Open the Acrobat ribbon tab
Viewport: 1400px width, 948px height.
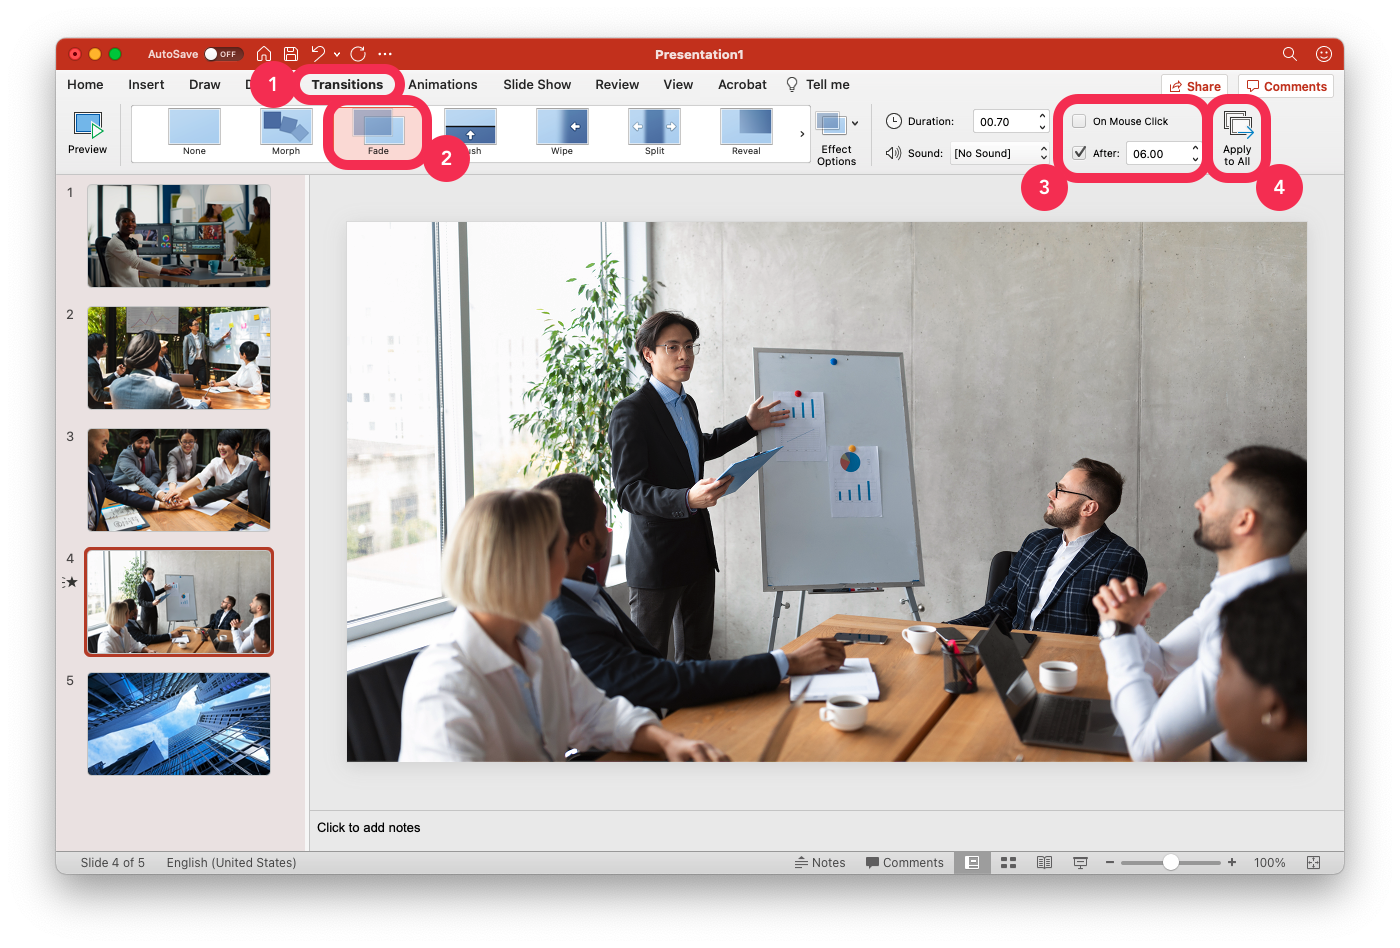[741, 84]
